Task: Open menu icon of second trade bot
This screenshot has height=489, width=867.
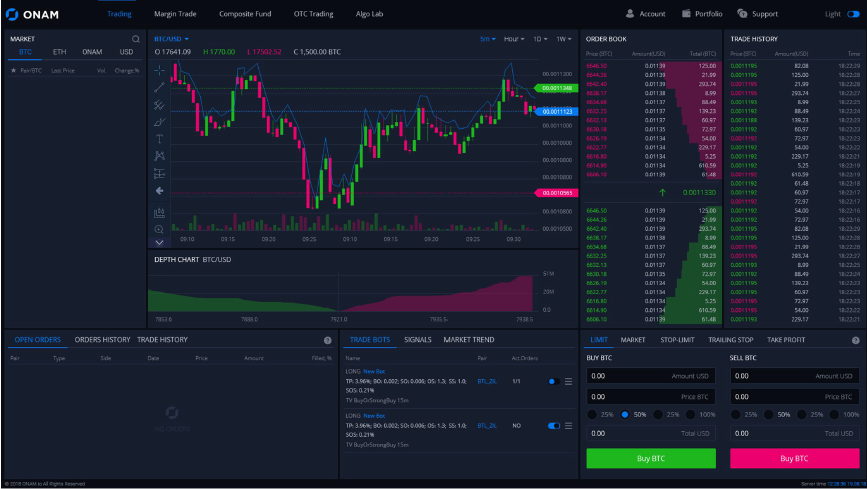Action: (568, 426)
